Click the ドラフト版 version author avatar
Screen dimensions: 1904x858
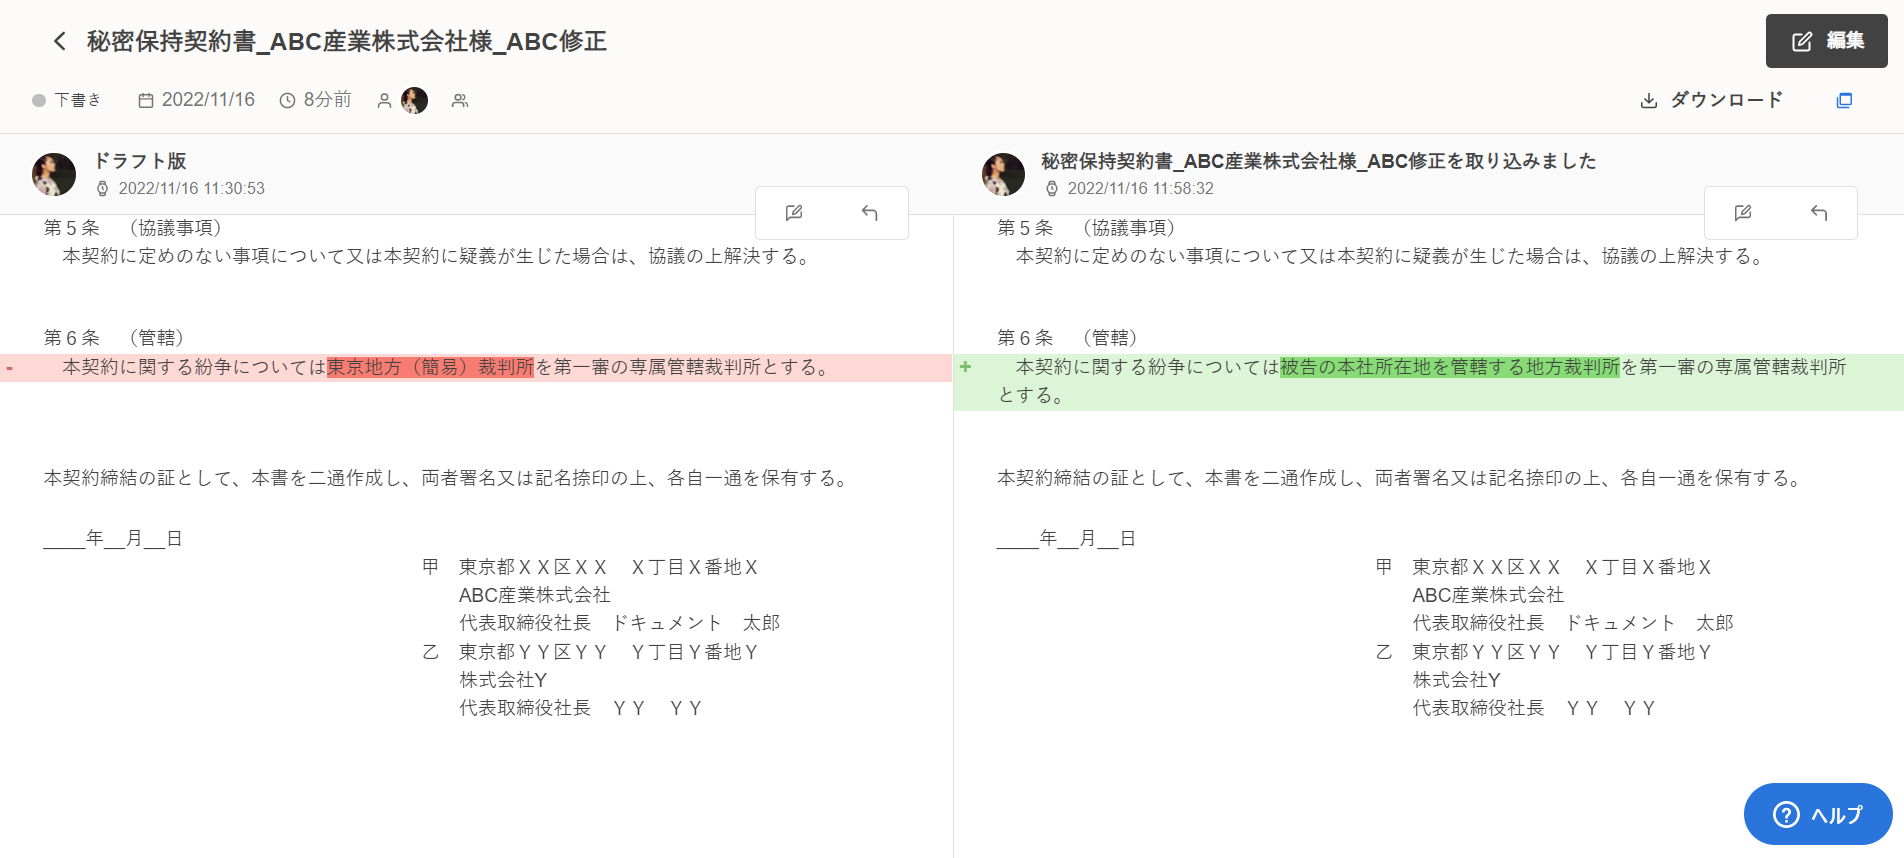coord(54,174)
